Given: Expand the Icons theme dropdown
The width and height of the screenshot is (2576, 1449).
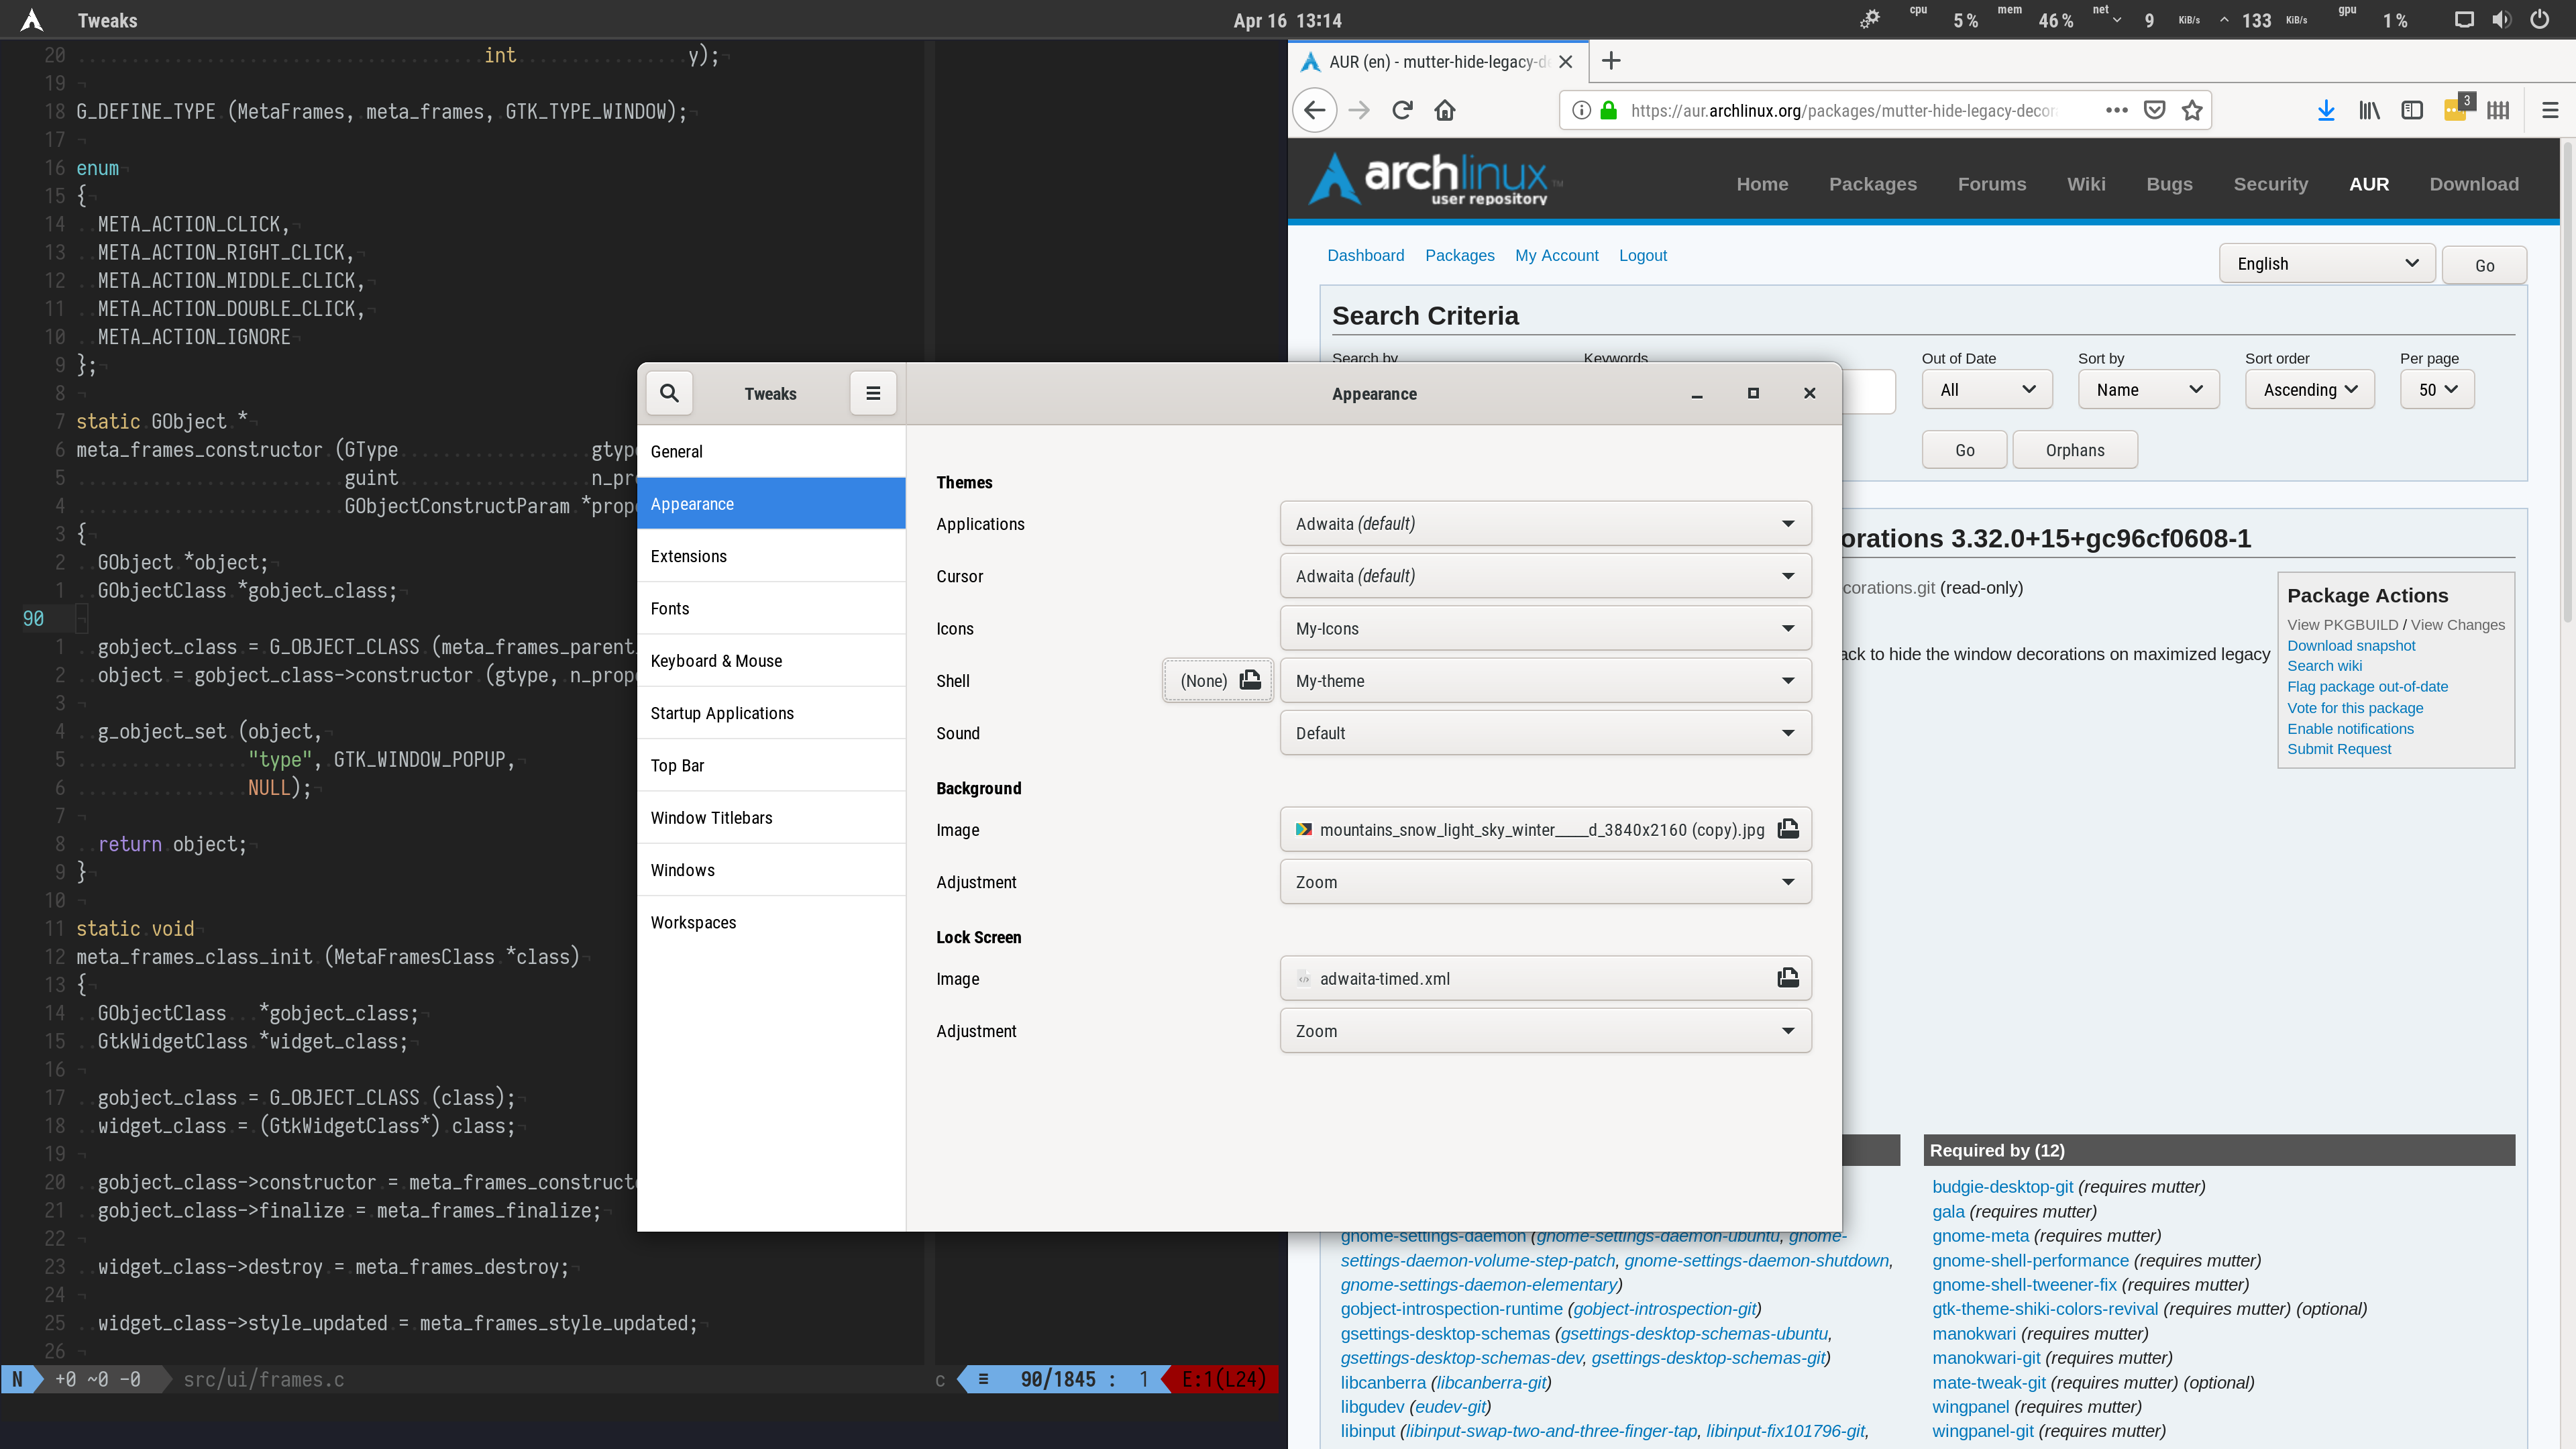Looking at the screenshot, I should point(1545,628).
